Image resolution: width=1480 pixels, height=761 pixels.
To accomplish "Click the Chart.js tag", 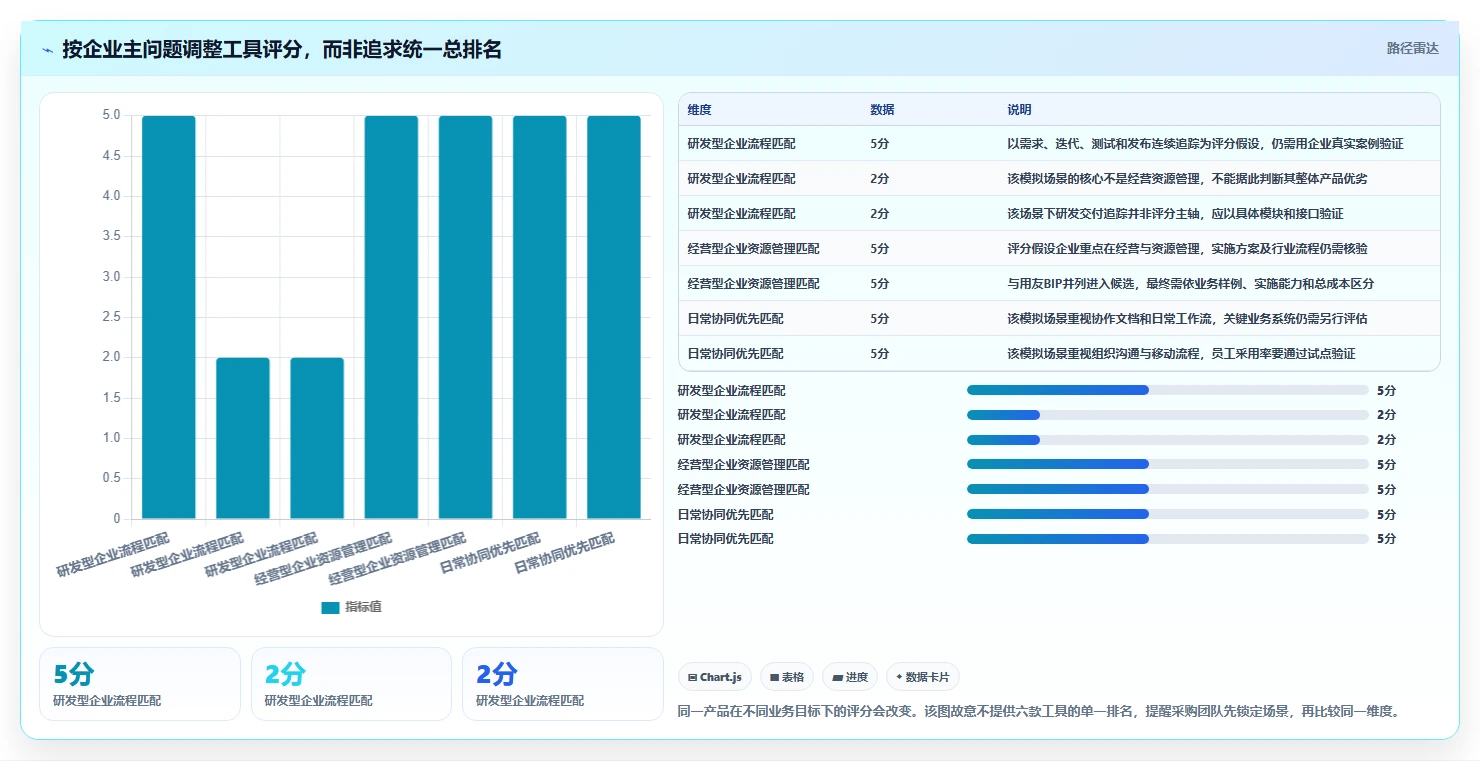I will 715,677.
